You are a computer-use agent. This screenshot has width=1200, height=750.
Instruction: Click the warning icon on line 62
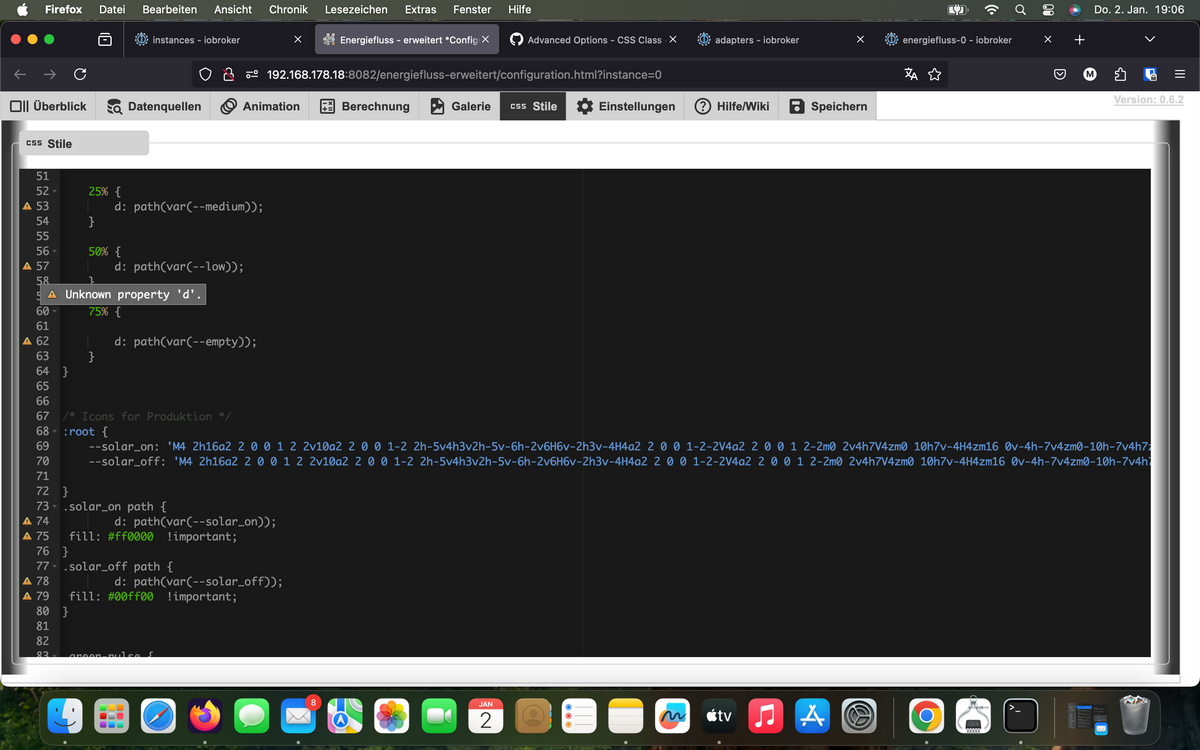(x=28, y=341)
